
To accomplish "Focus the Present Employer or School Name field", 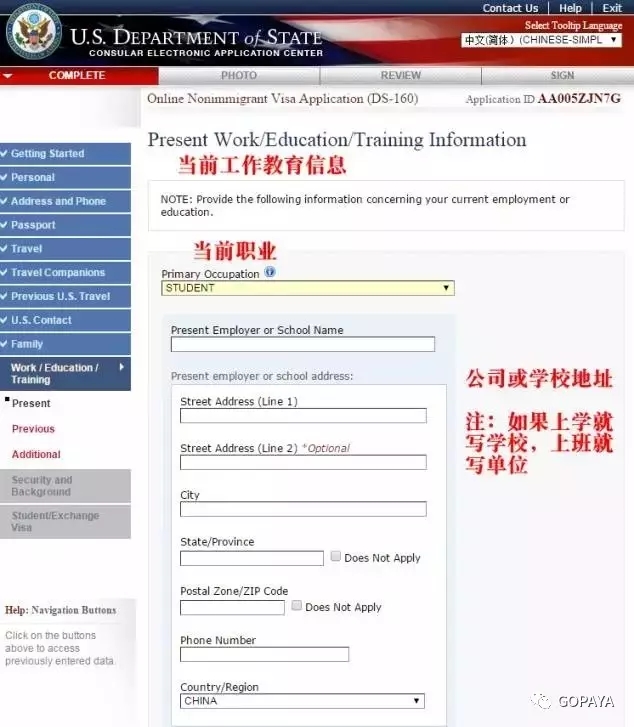I will tap(303, 344).
